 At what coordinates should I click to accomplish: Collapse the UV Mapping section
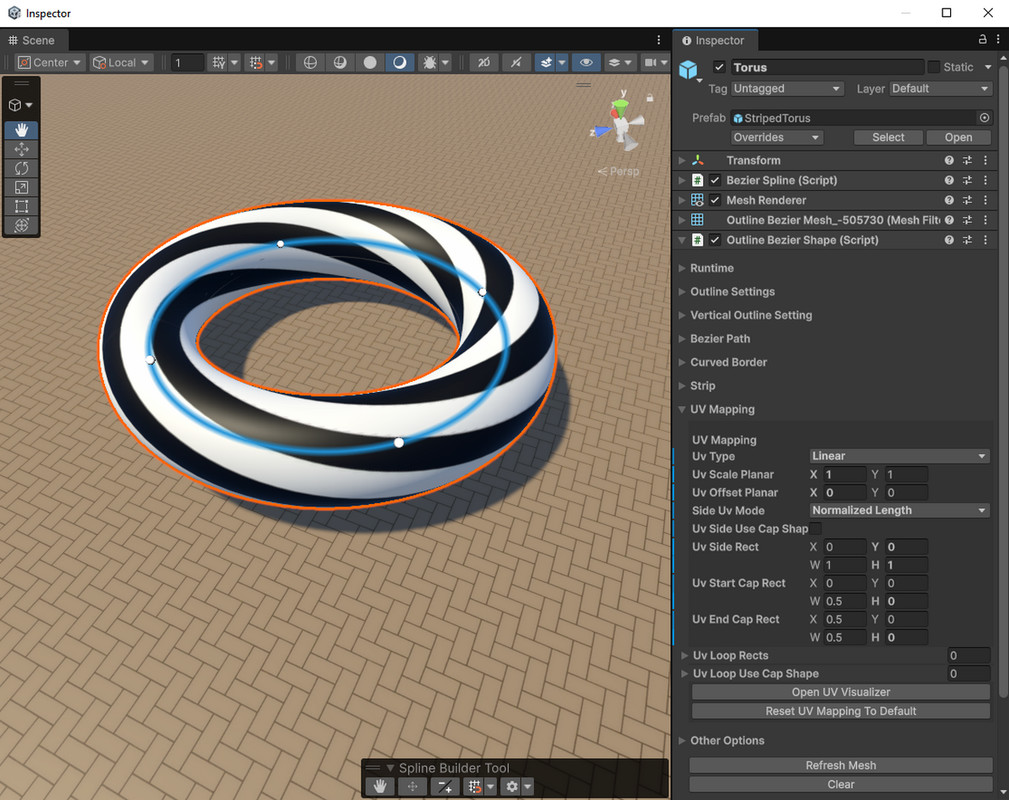[x=682, y=409]
